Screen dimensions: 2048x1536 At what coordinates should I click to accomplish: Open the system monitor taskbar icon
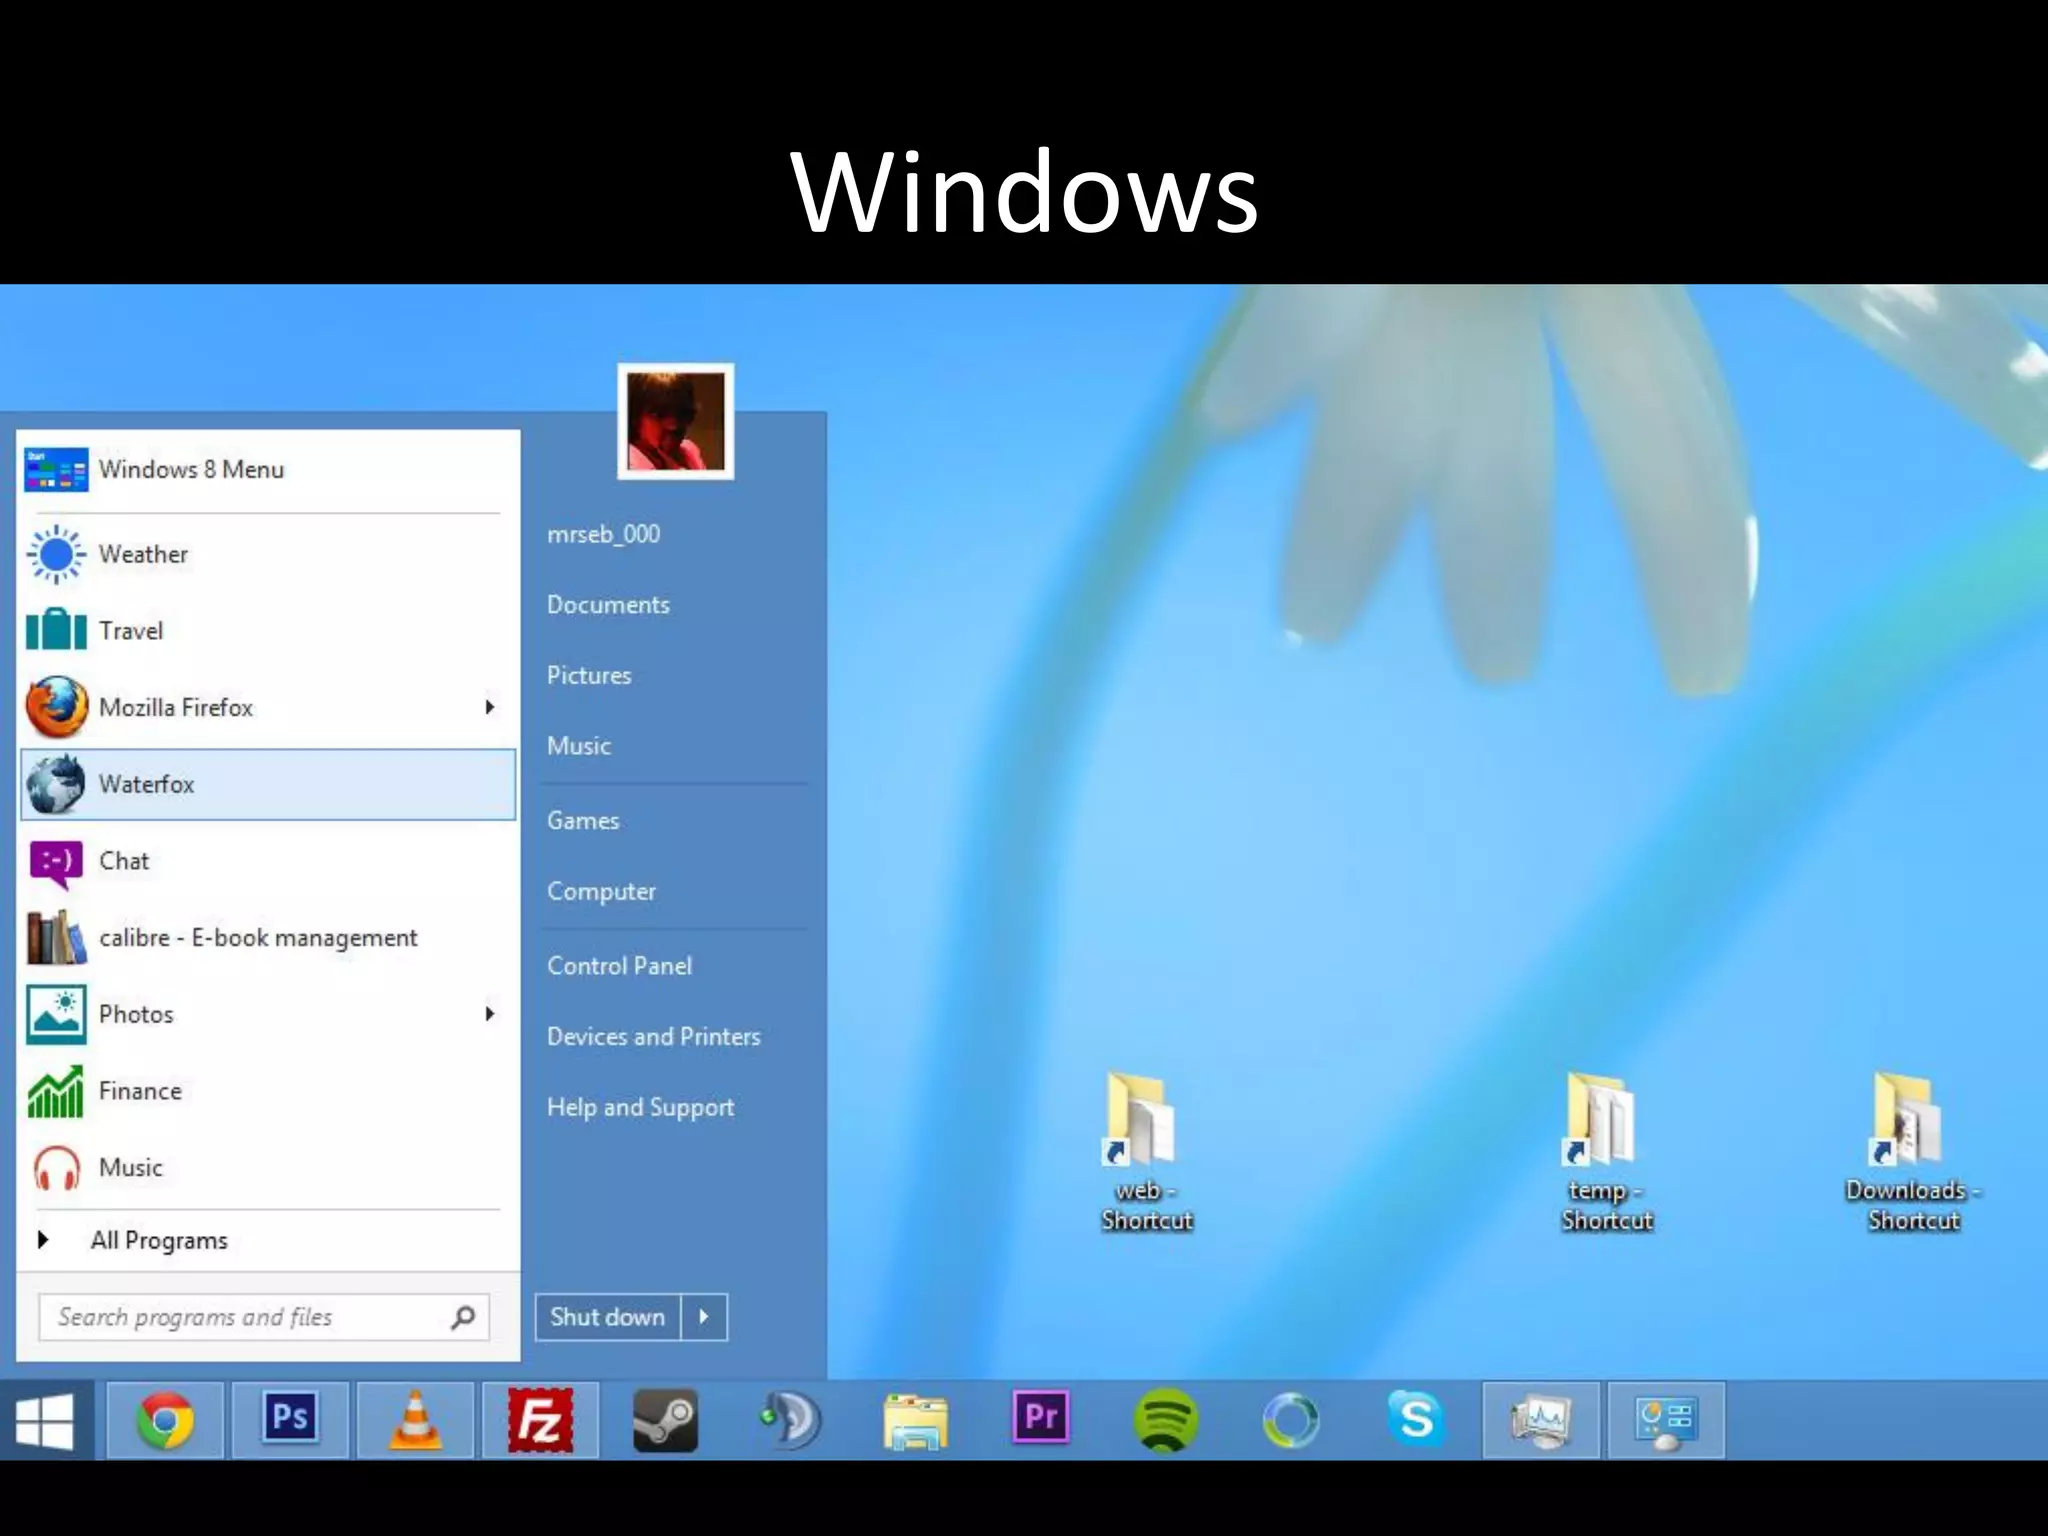1541,1420
